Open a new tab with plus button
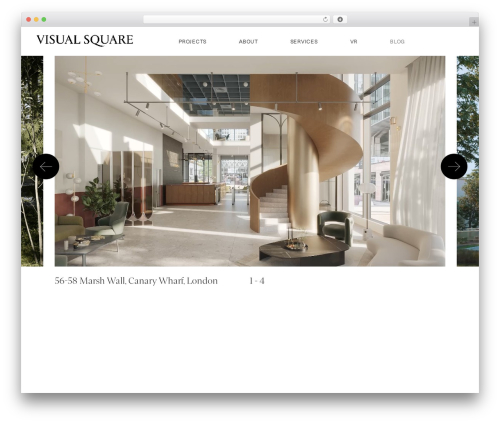The image size is (500, 423). tap(474, 22)
